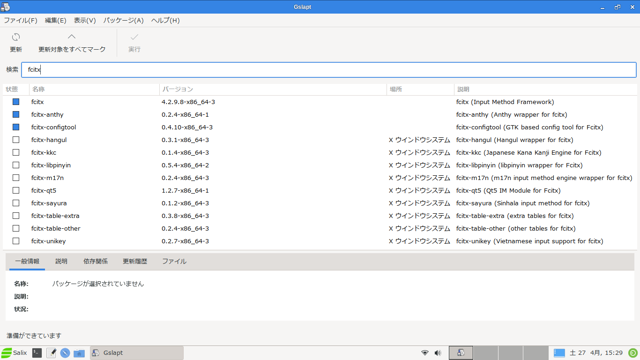
Task: Launch the terminal from the taskbar
Action: pos(37,353)
